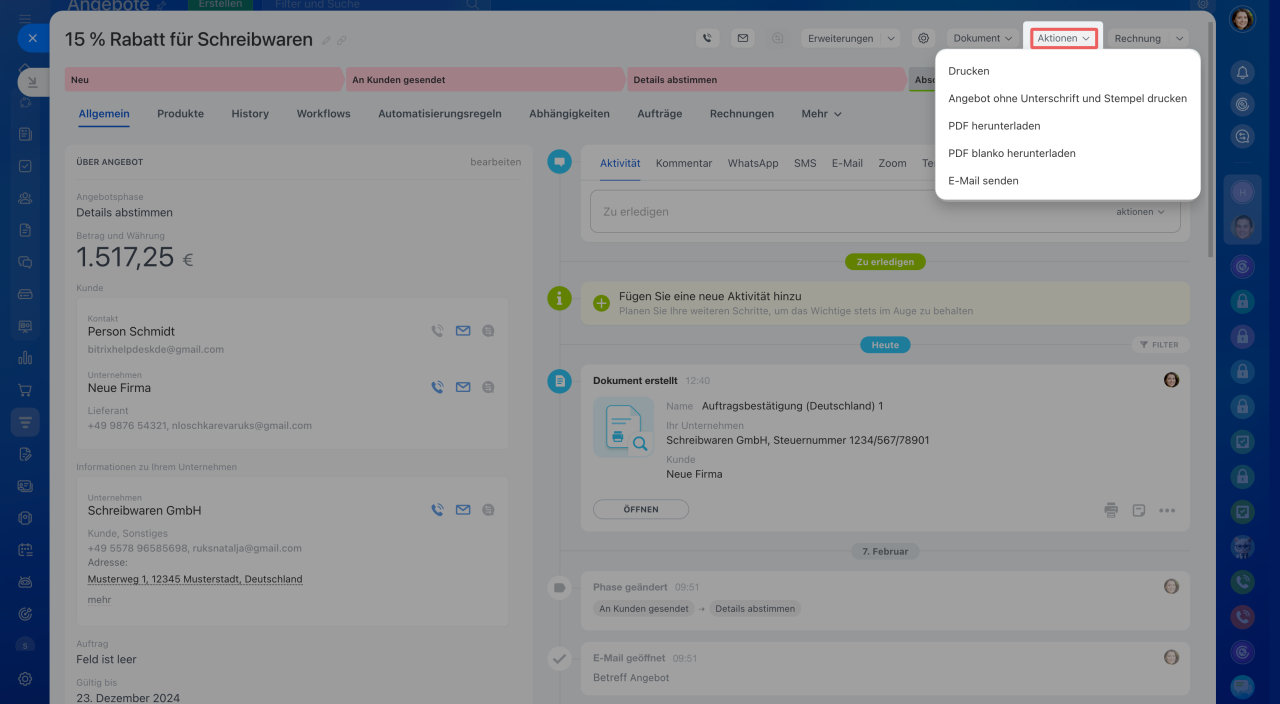Image resolution: width=1280 pixels, height=704 pixels.
Task: Select the Neu stage in pipeline
Action: 203,80
